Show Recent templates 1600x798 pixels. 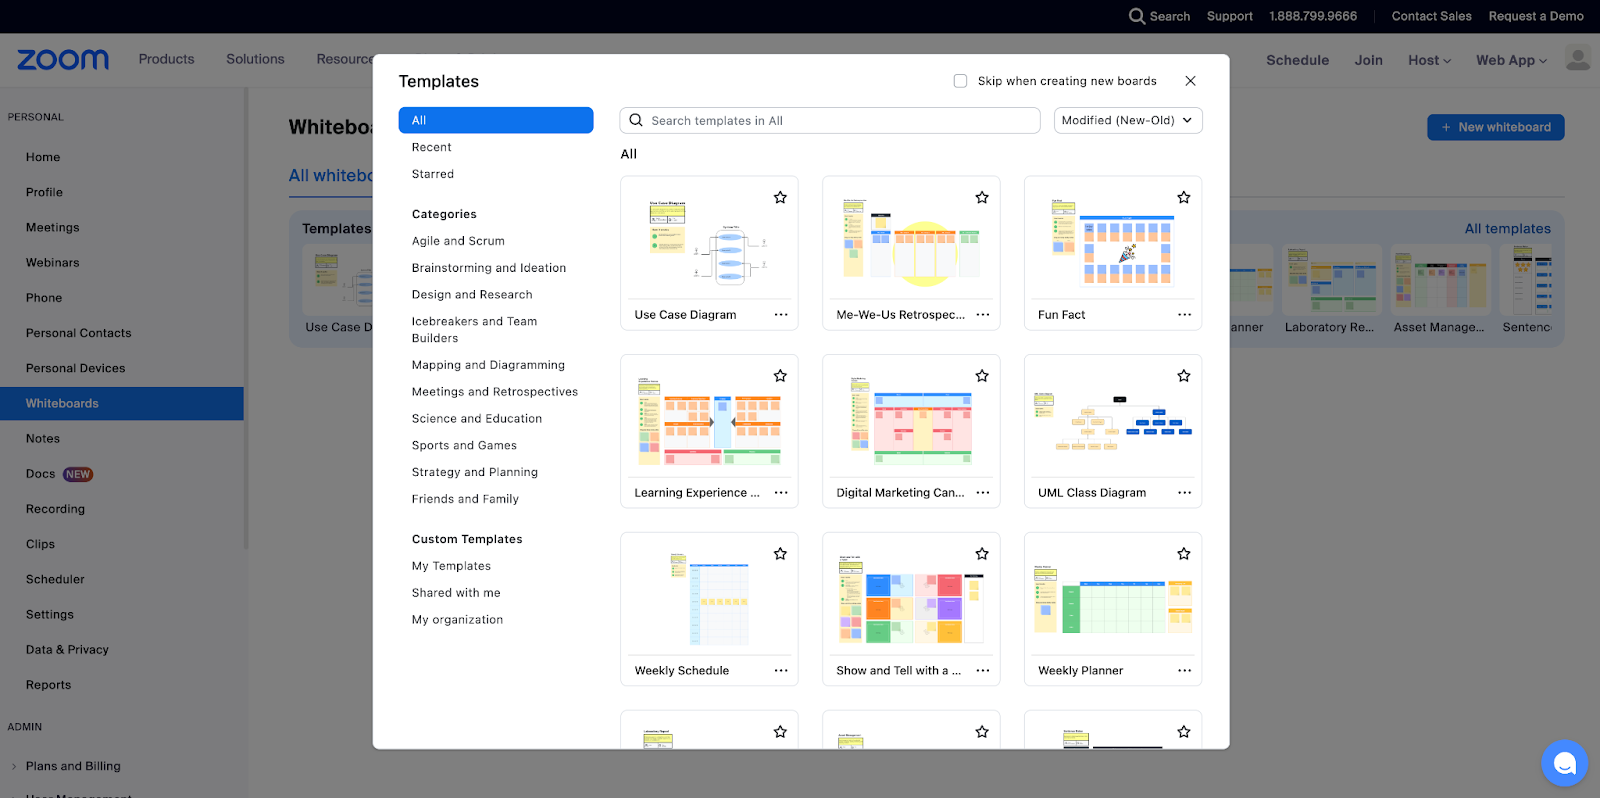[x=432, y=147]
